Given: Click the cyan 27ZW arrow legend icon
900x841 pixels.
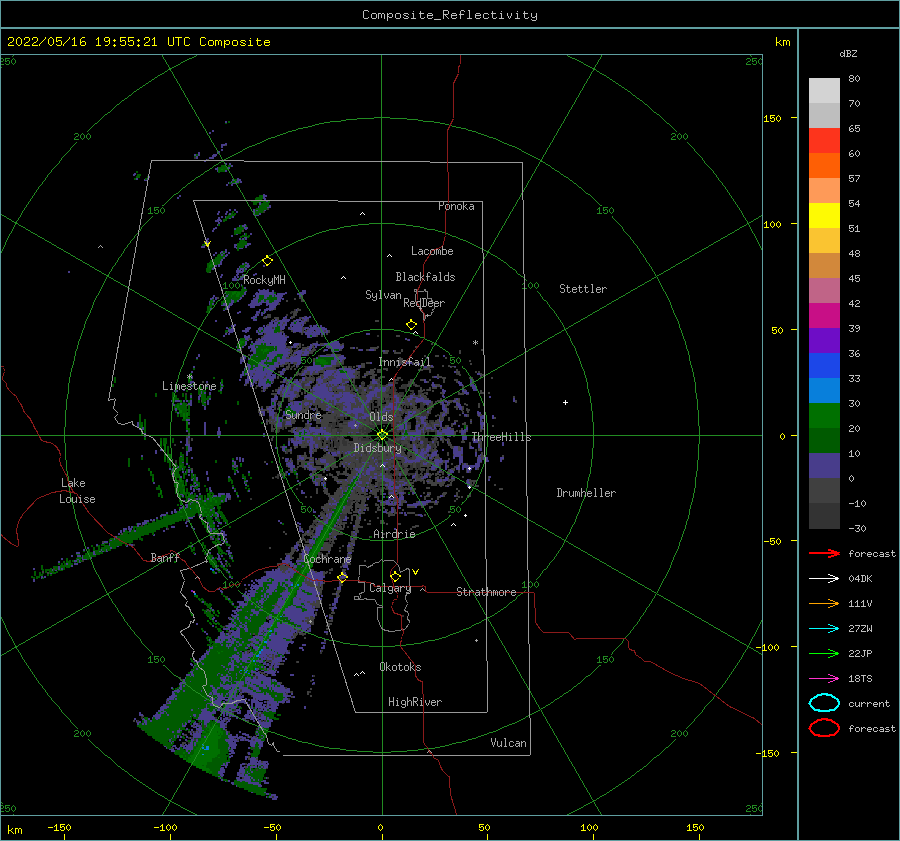Looking at the screenshot, I should [x=824, y=629].
